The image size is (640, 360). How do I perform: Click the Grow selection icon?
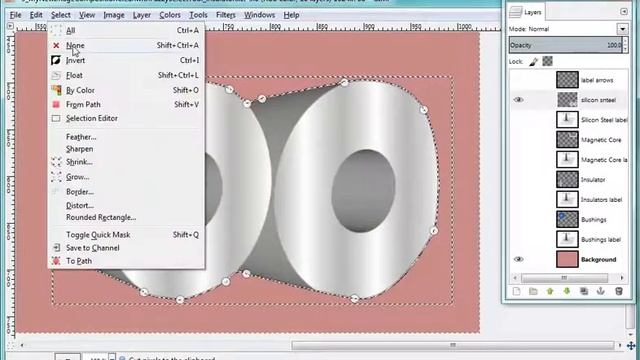[x=56, y=177]
